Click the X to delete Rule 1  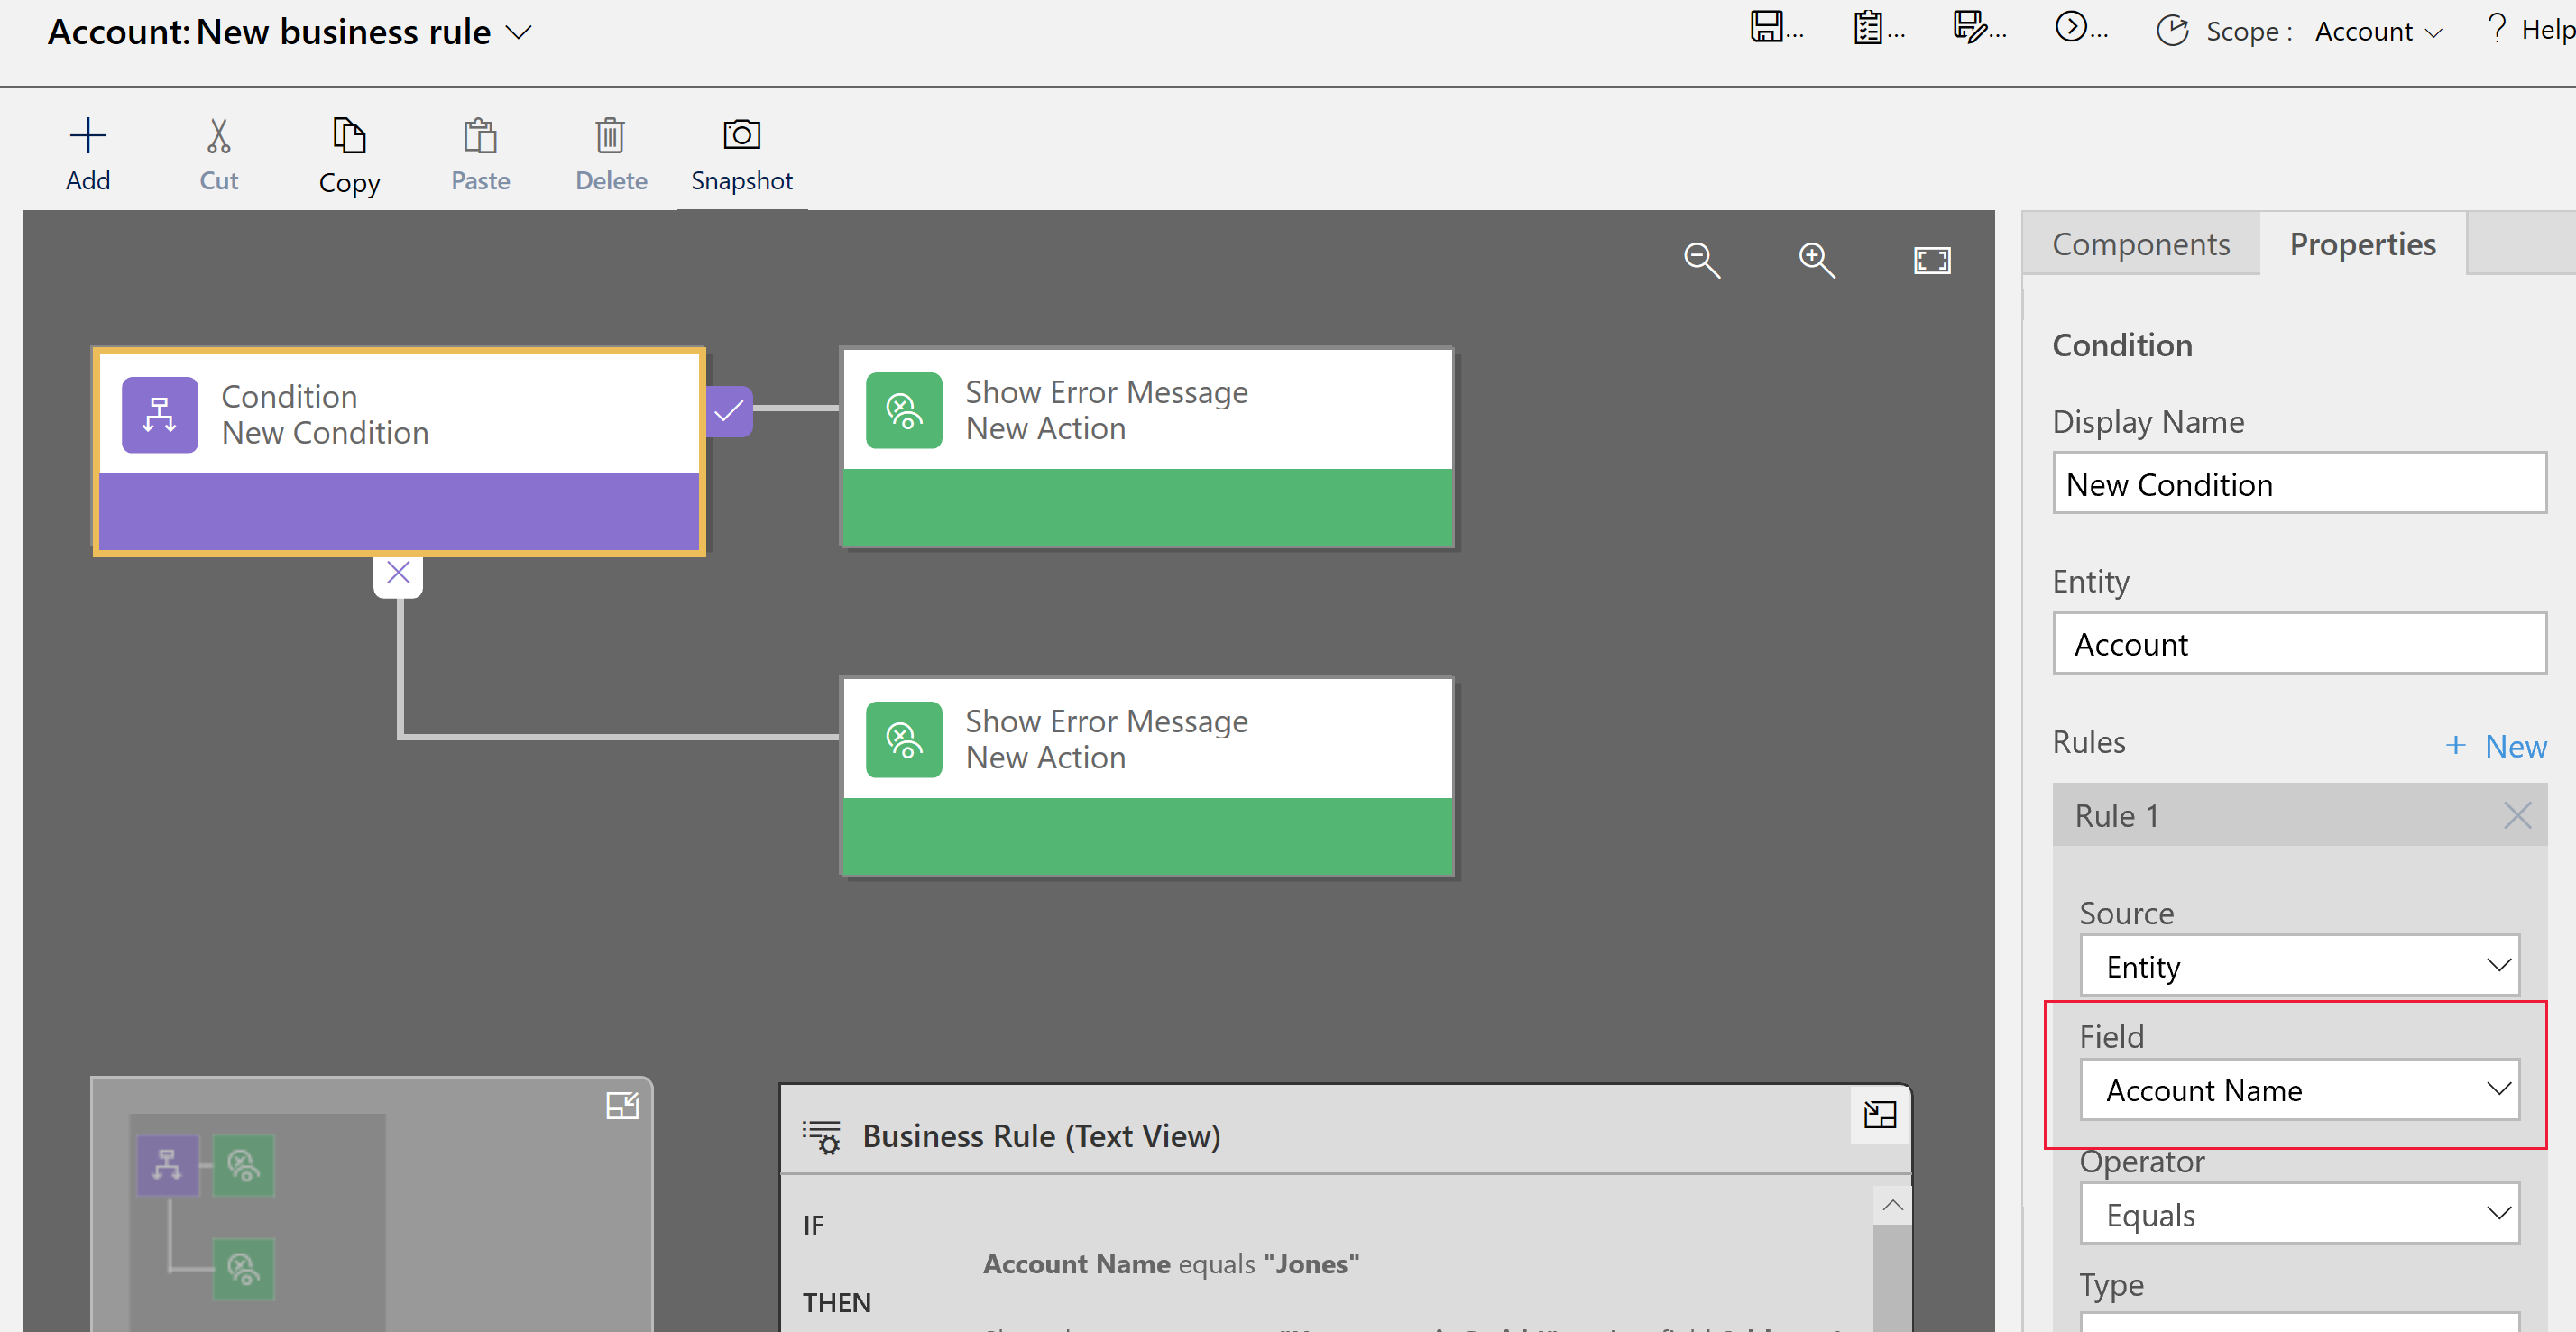(2520, 813)
